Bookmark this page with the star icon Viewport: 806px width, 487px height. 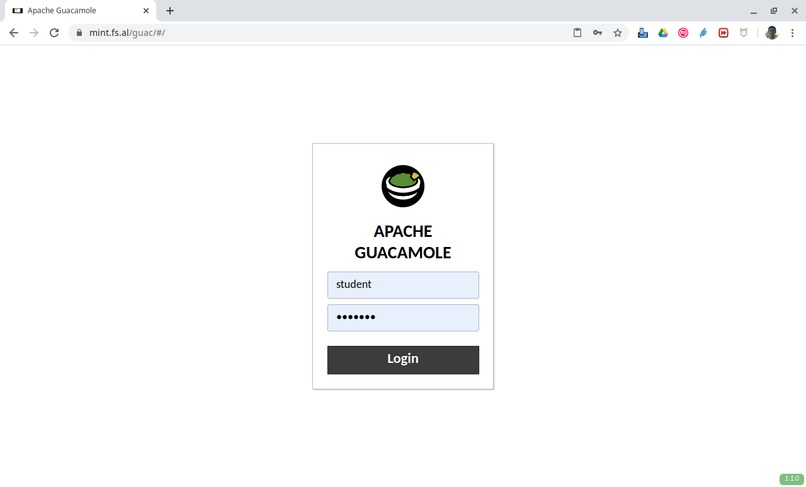click(x=617, y=33)
